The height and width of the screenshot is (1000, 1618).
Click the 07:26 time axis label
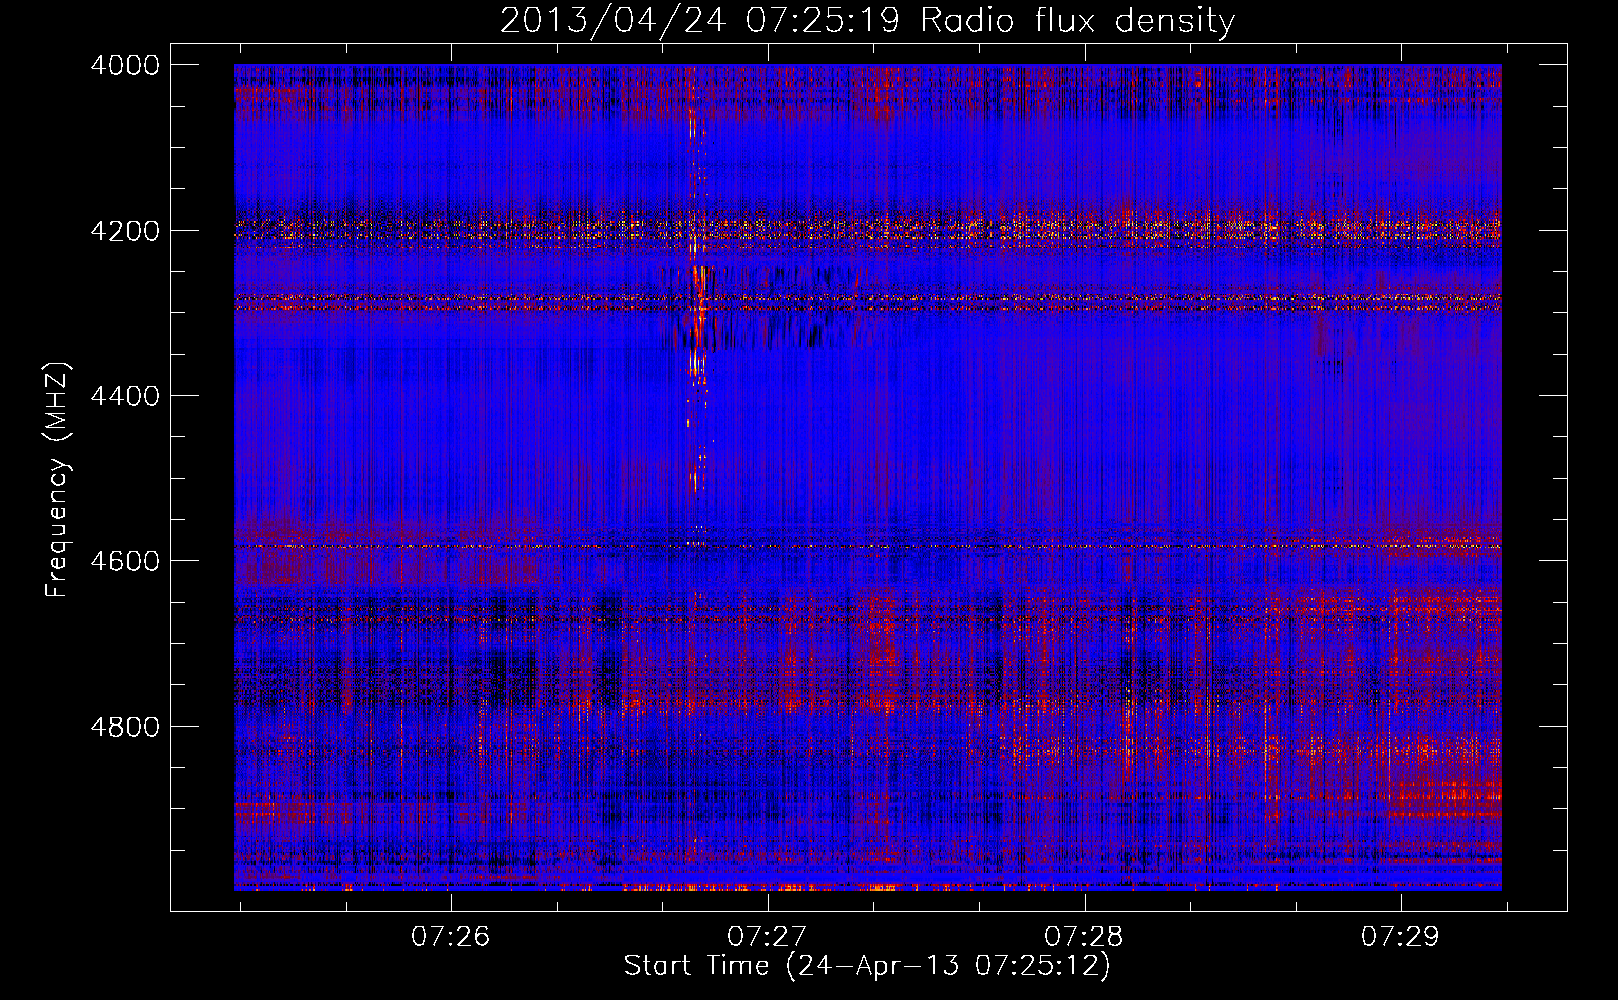tap(451, 937)
